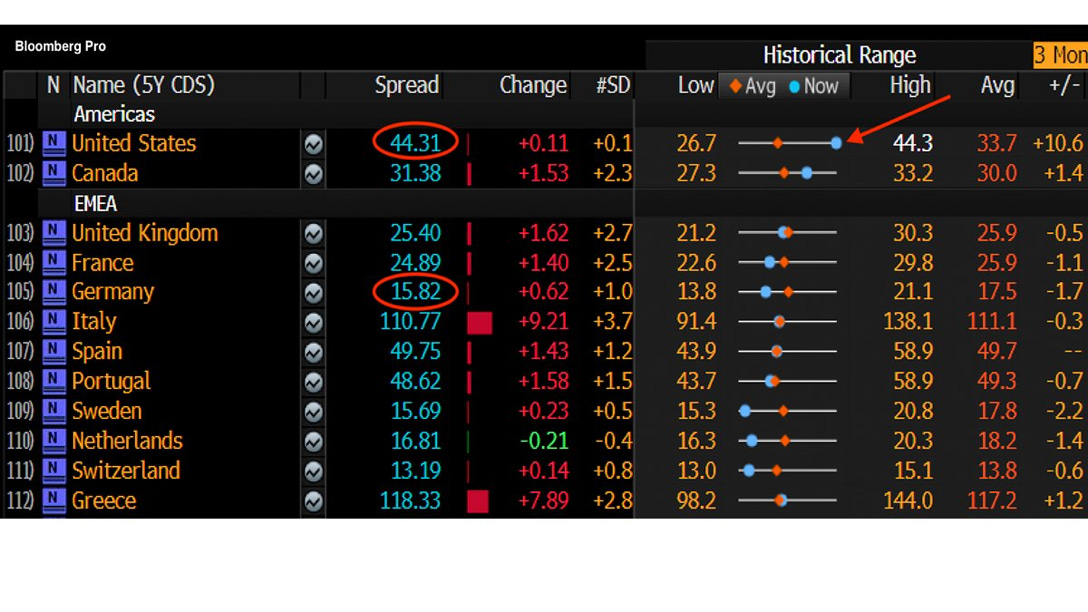Select the Canada row name

[x=105, y=173]
